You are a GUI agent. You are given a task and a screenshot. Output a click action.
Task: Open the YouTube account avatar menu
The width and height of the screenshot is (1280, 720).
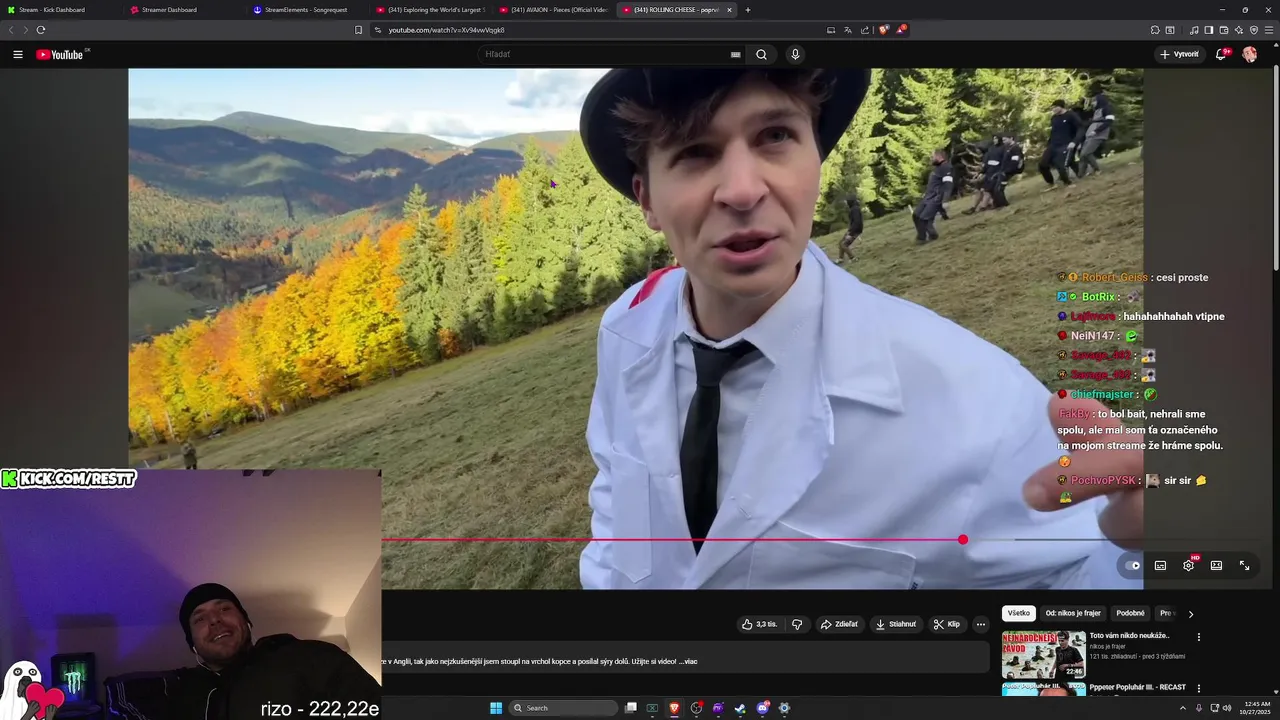[x=1249, y=54]
